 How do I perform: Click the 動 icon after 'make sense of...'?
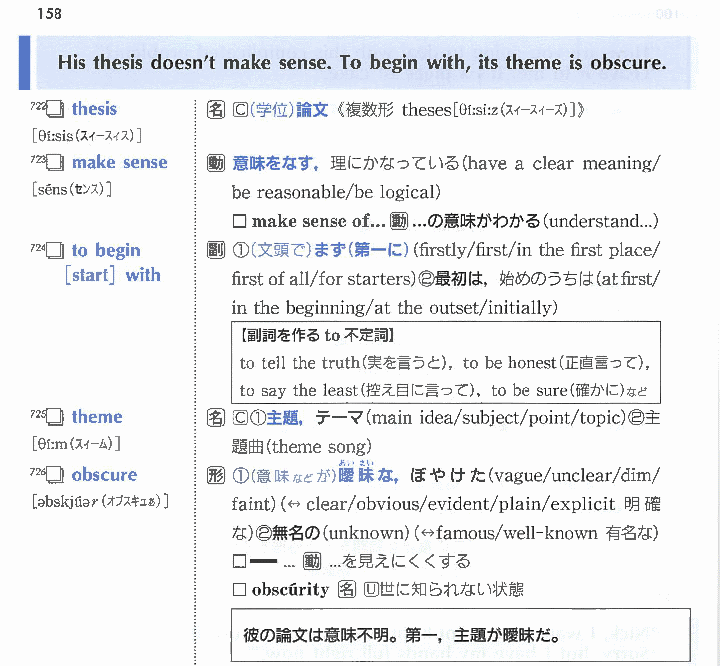tap(399, 221)
